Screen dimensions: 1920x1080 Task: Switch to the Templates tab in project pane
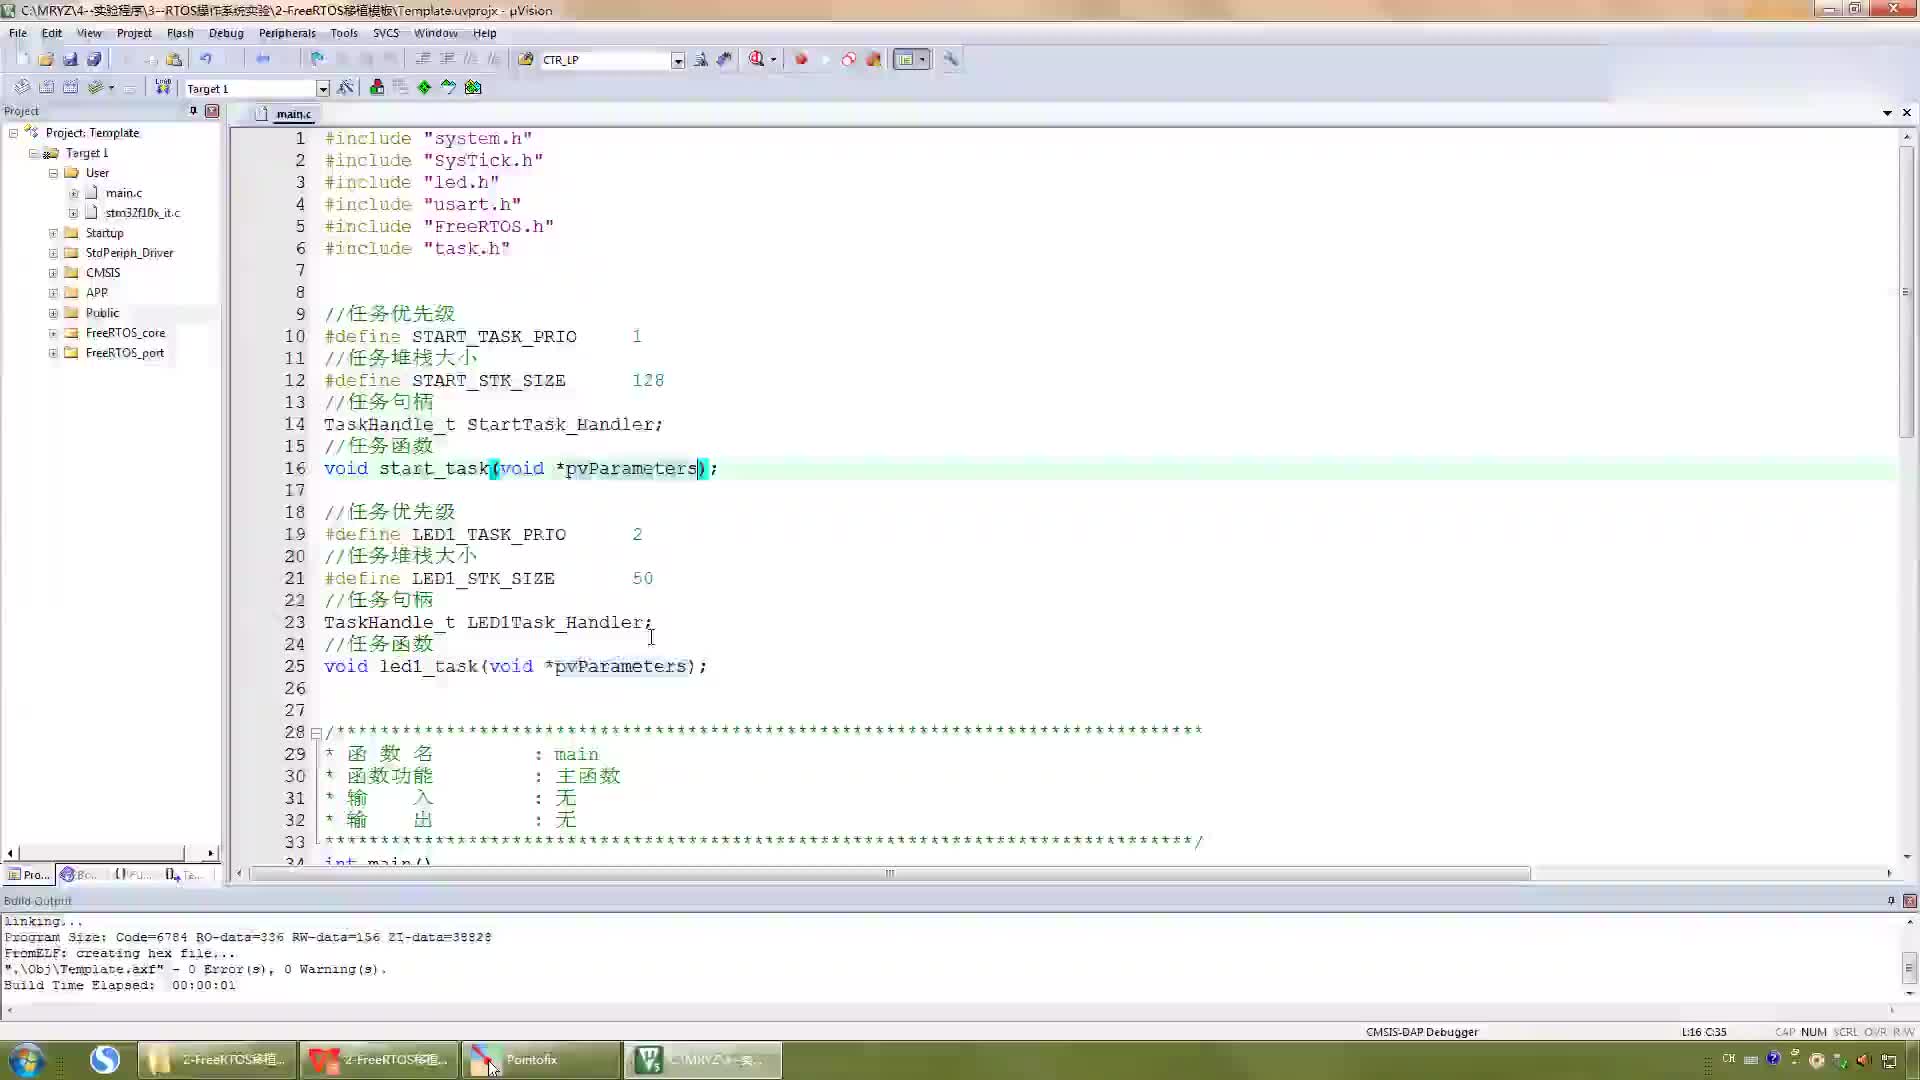click(183, 875)
